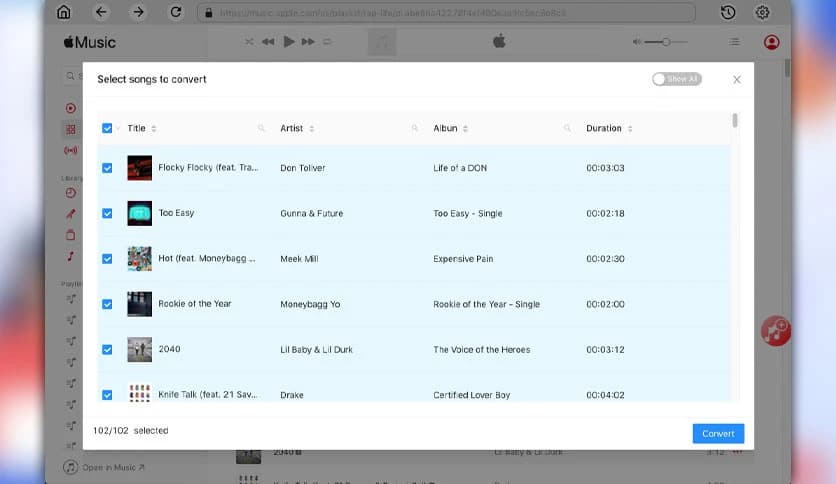Skip to next track
The width and height of the screenshot is (836, 484).
(308, 42)
